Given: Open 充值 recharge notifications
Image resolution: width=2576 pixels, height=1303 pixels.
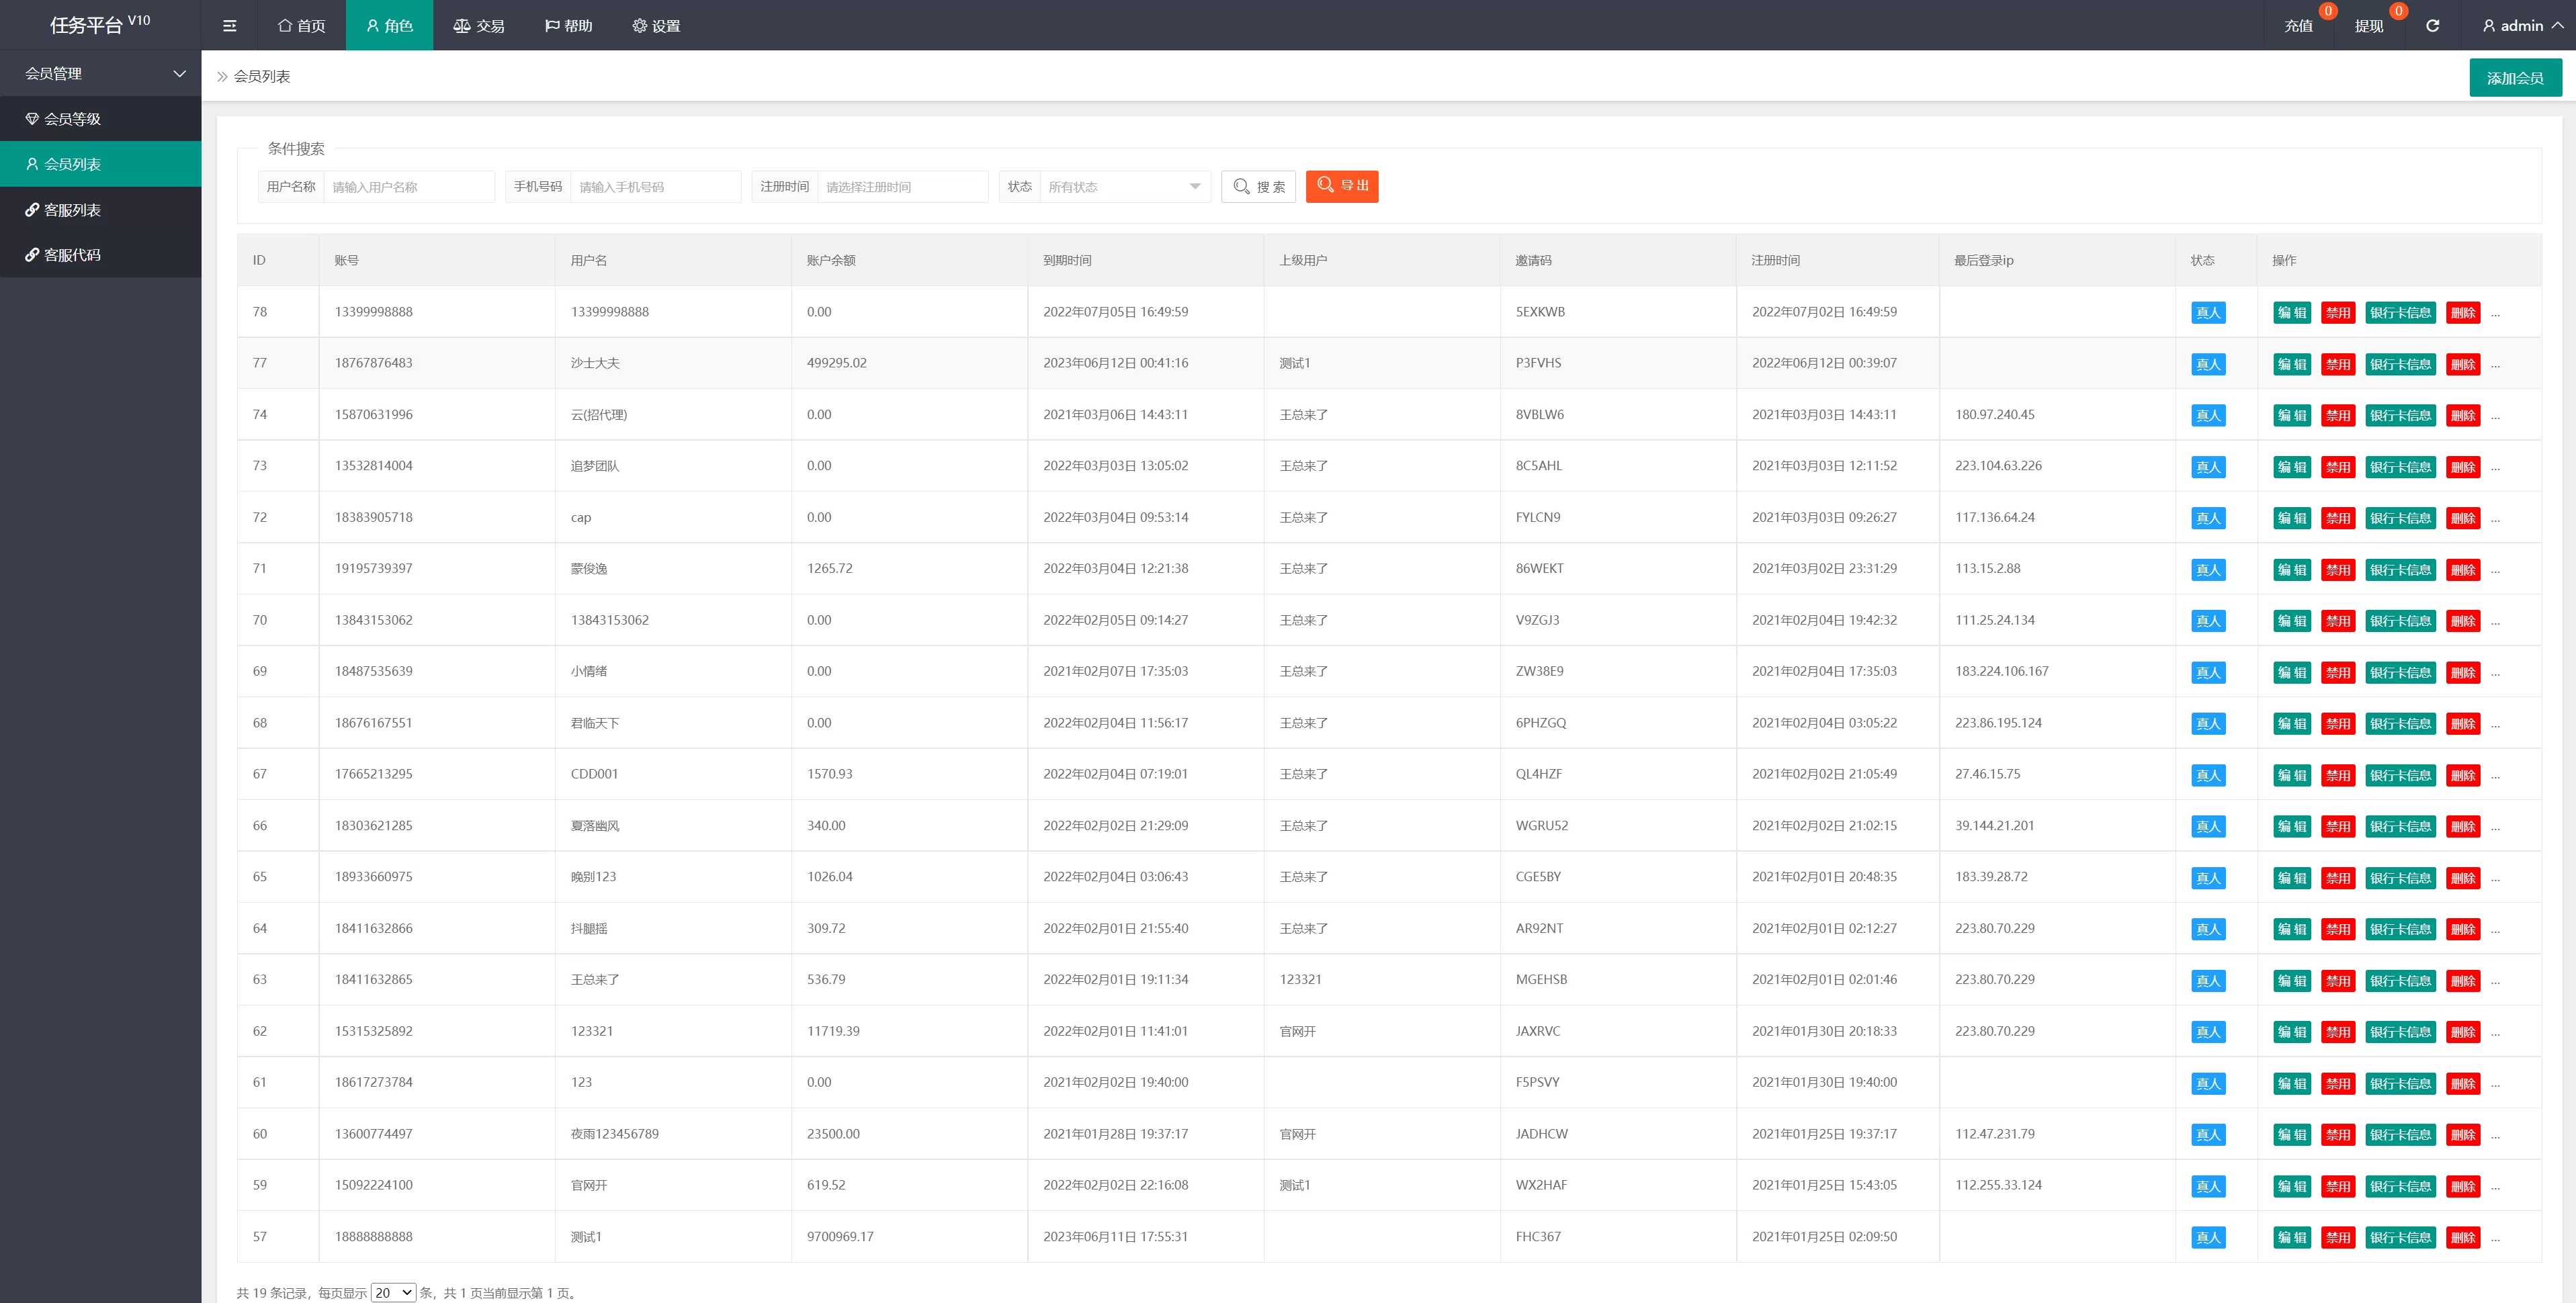Looking at the screenshot, I should coord(2298,26).
